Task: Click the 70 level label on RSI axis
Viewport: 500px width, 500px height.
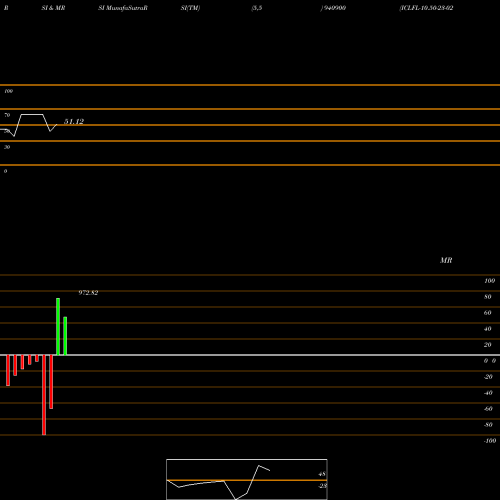Action: click(7, 115)
